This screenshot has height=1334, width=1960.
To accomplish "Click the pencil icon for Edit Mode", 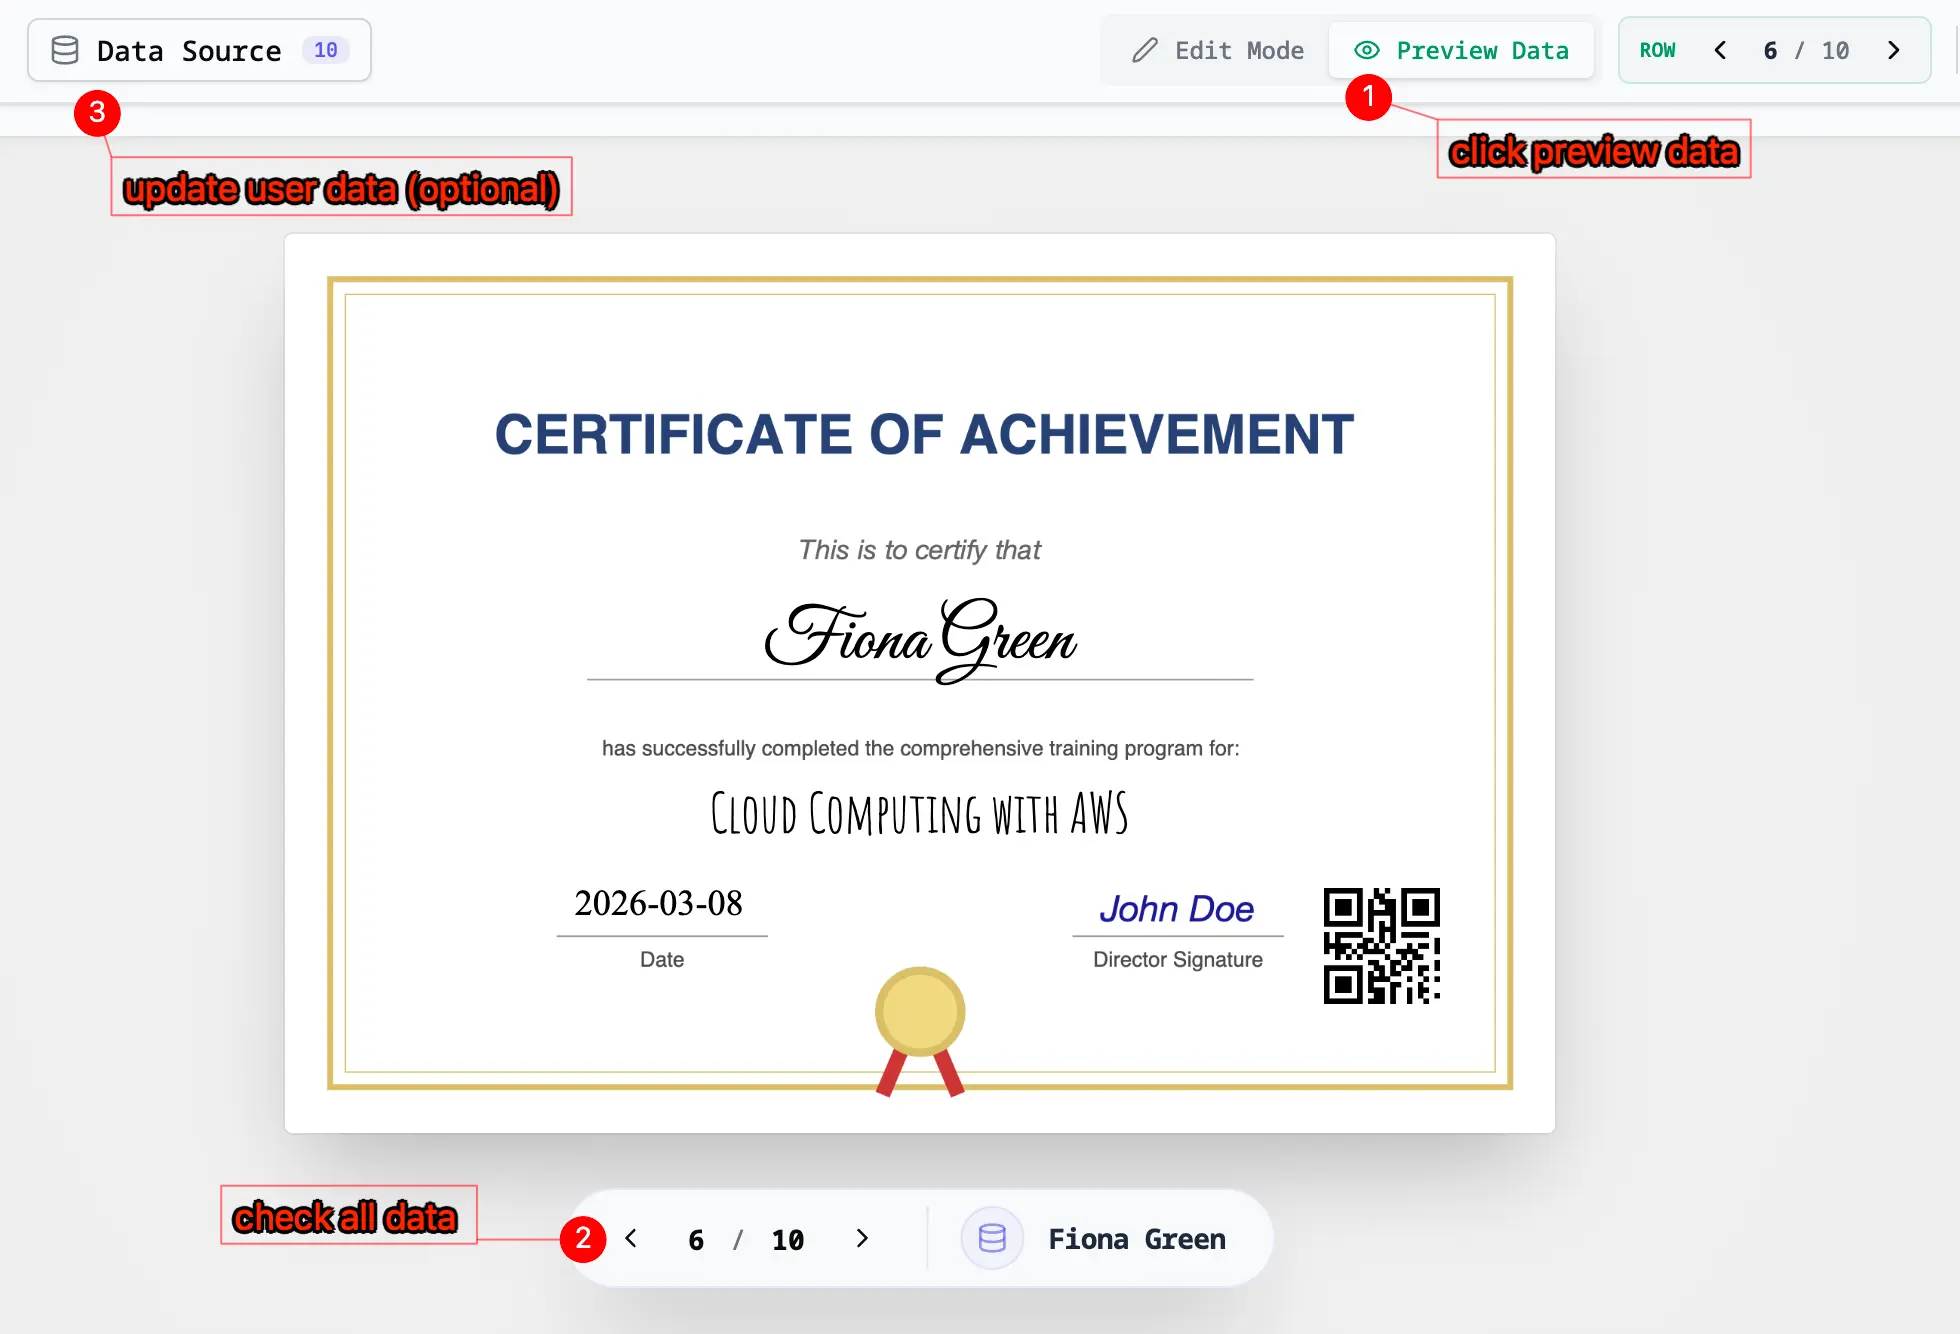I will [1145, 50].
